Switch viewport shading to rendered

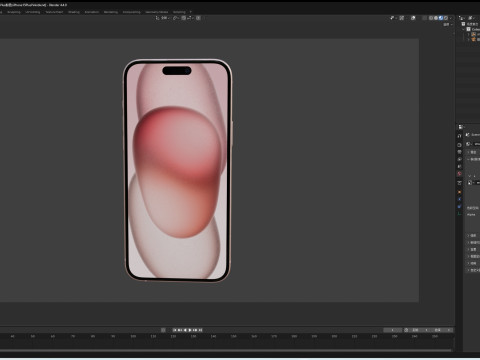pyautogui.click(x=446, y=18)
